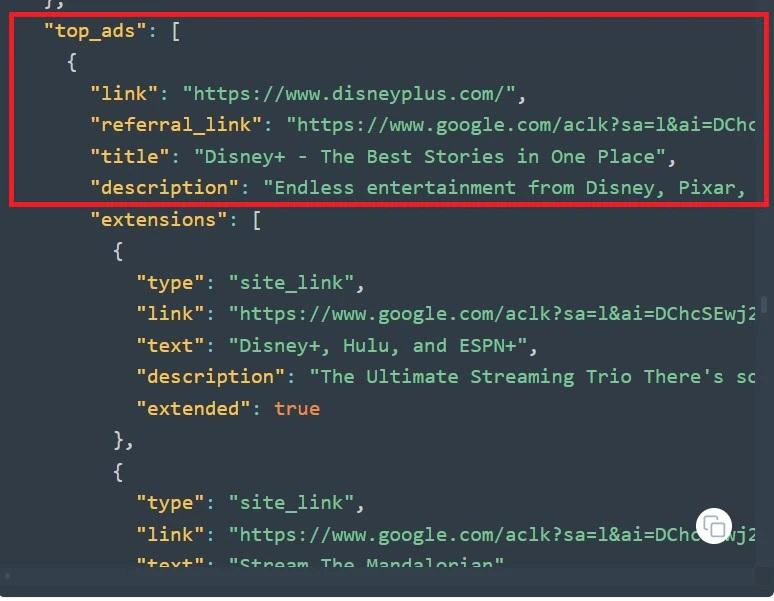Click the true boolean value
774x601 pixels.
[297, 409]
